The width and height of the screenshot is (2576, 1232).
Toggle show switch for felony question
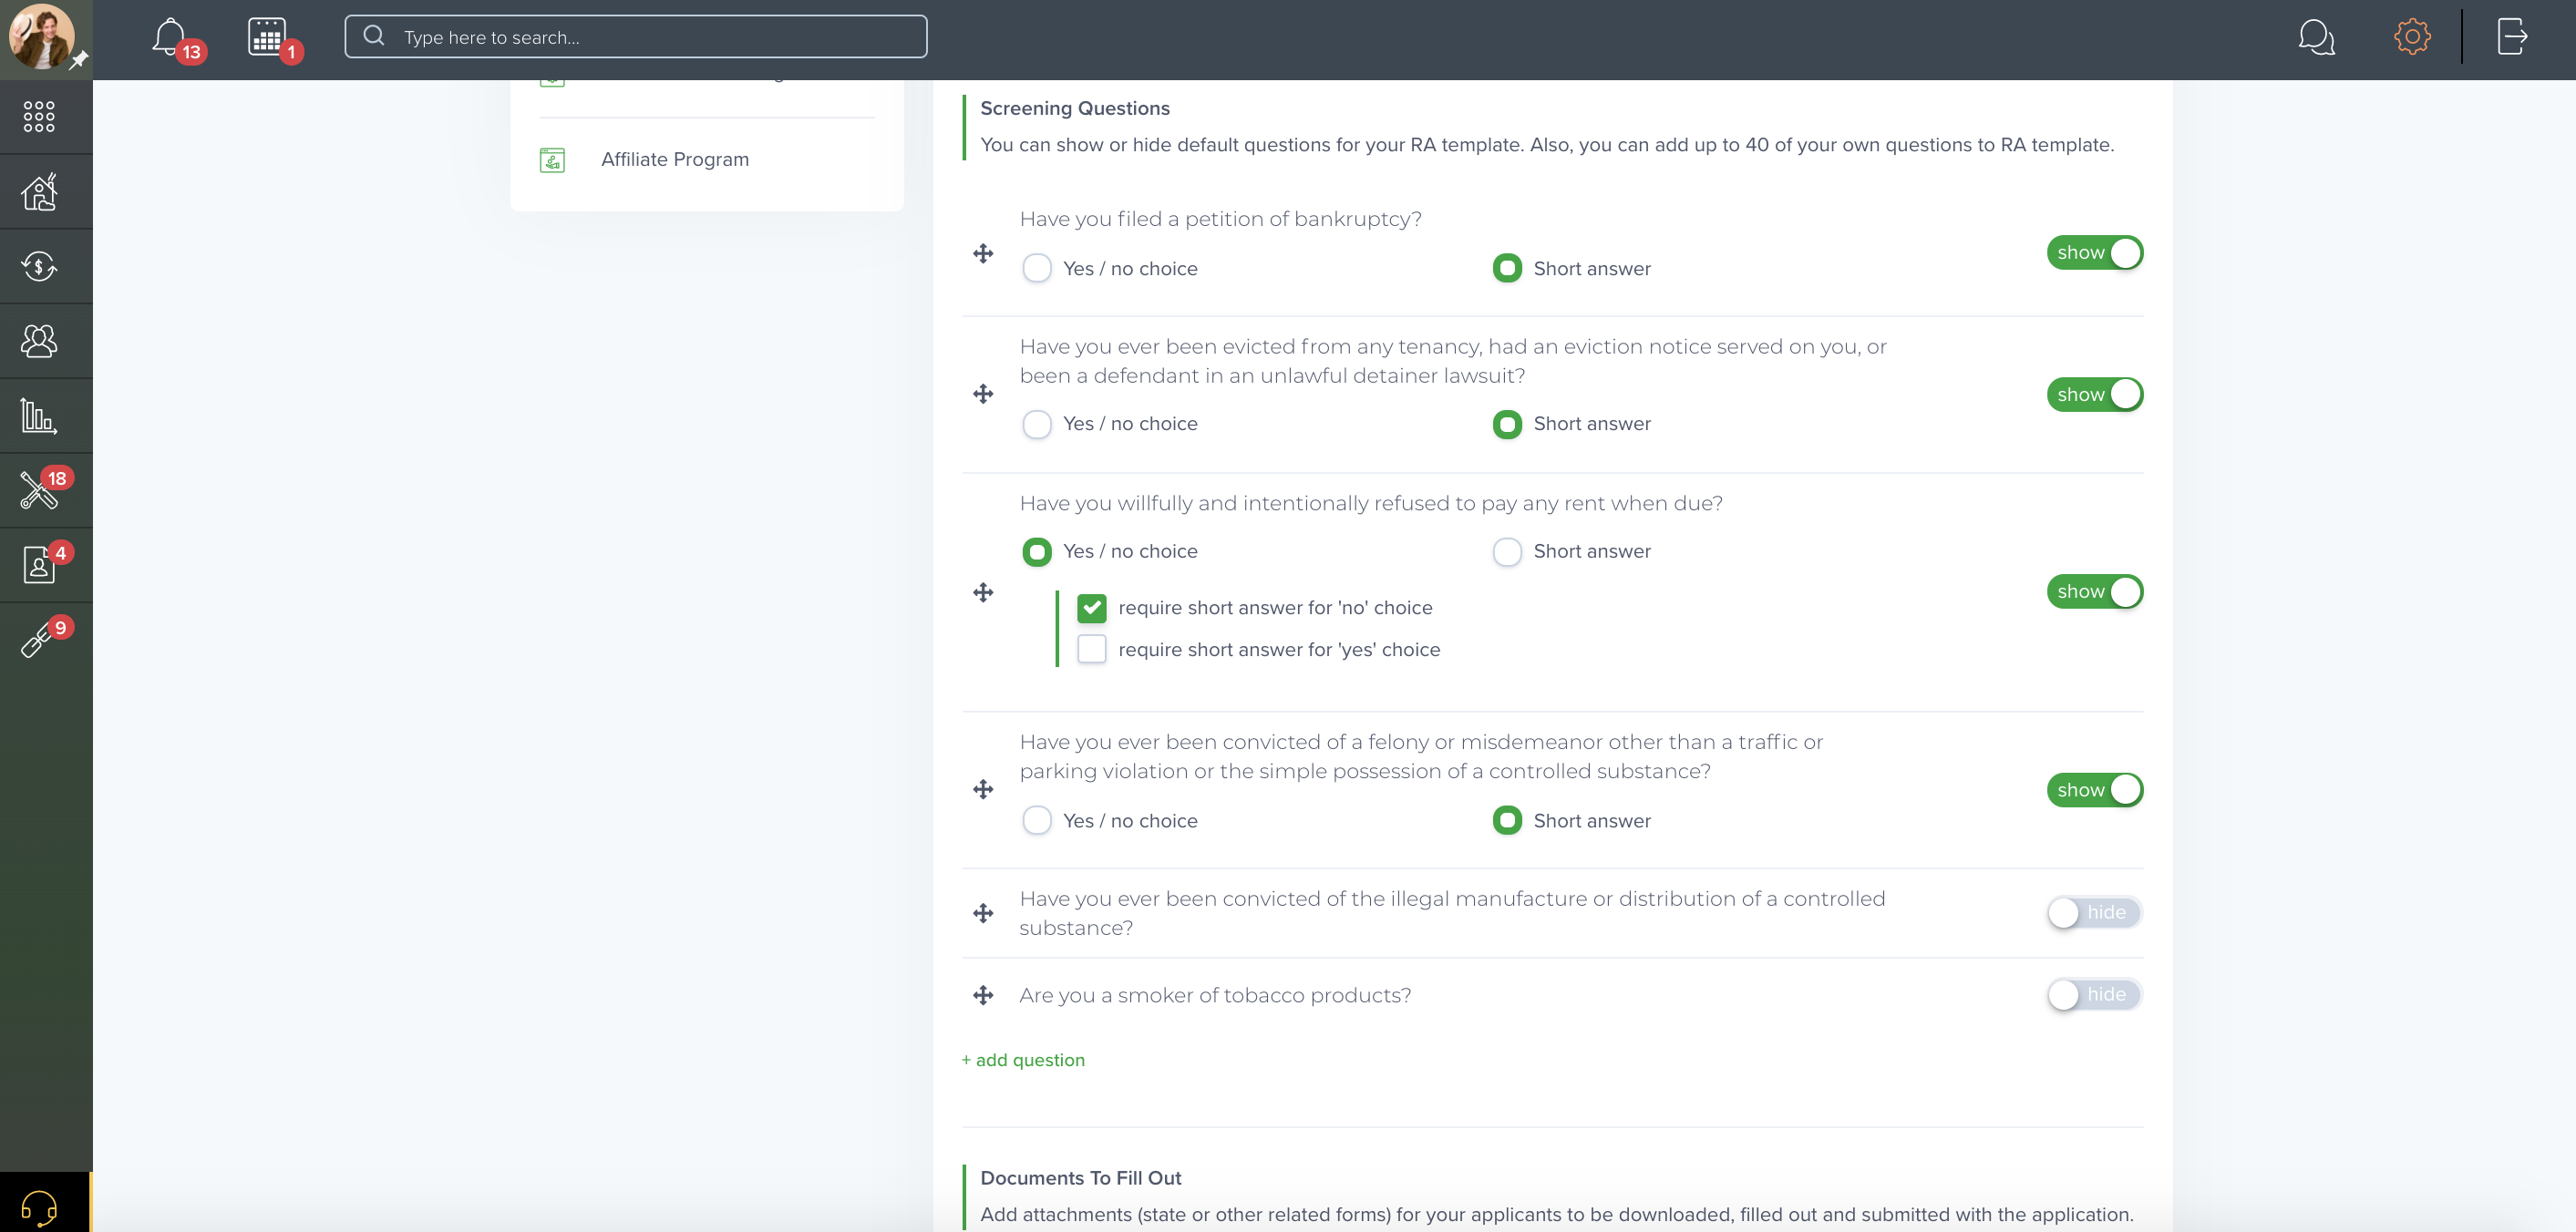pyautogui.click(x=2095, y=790)
